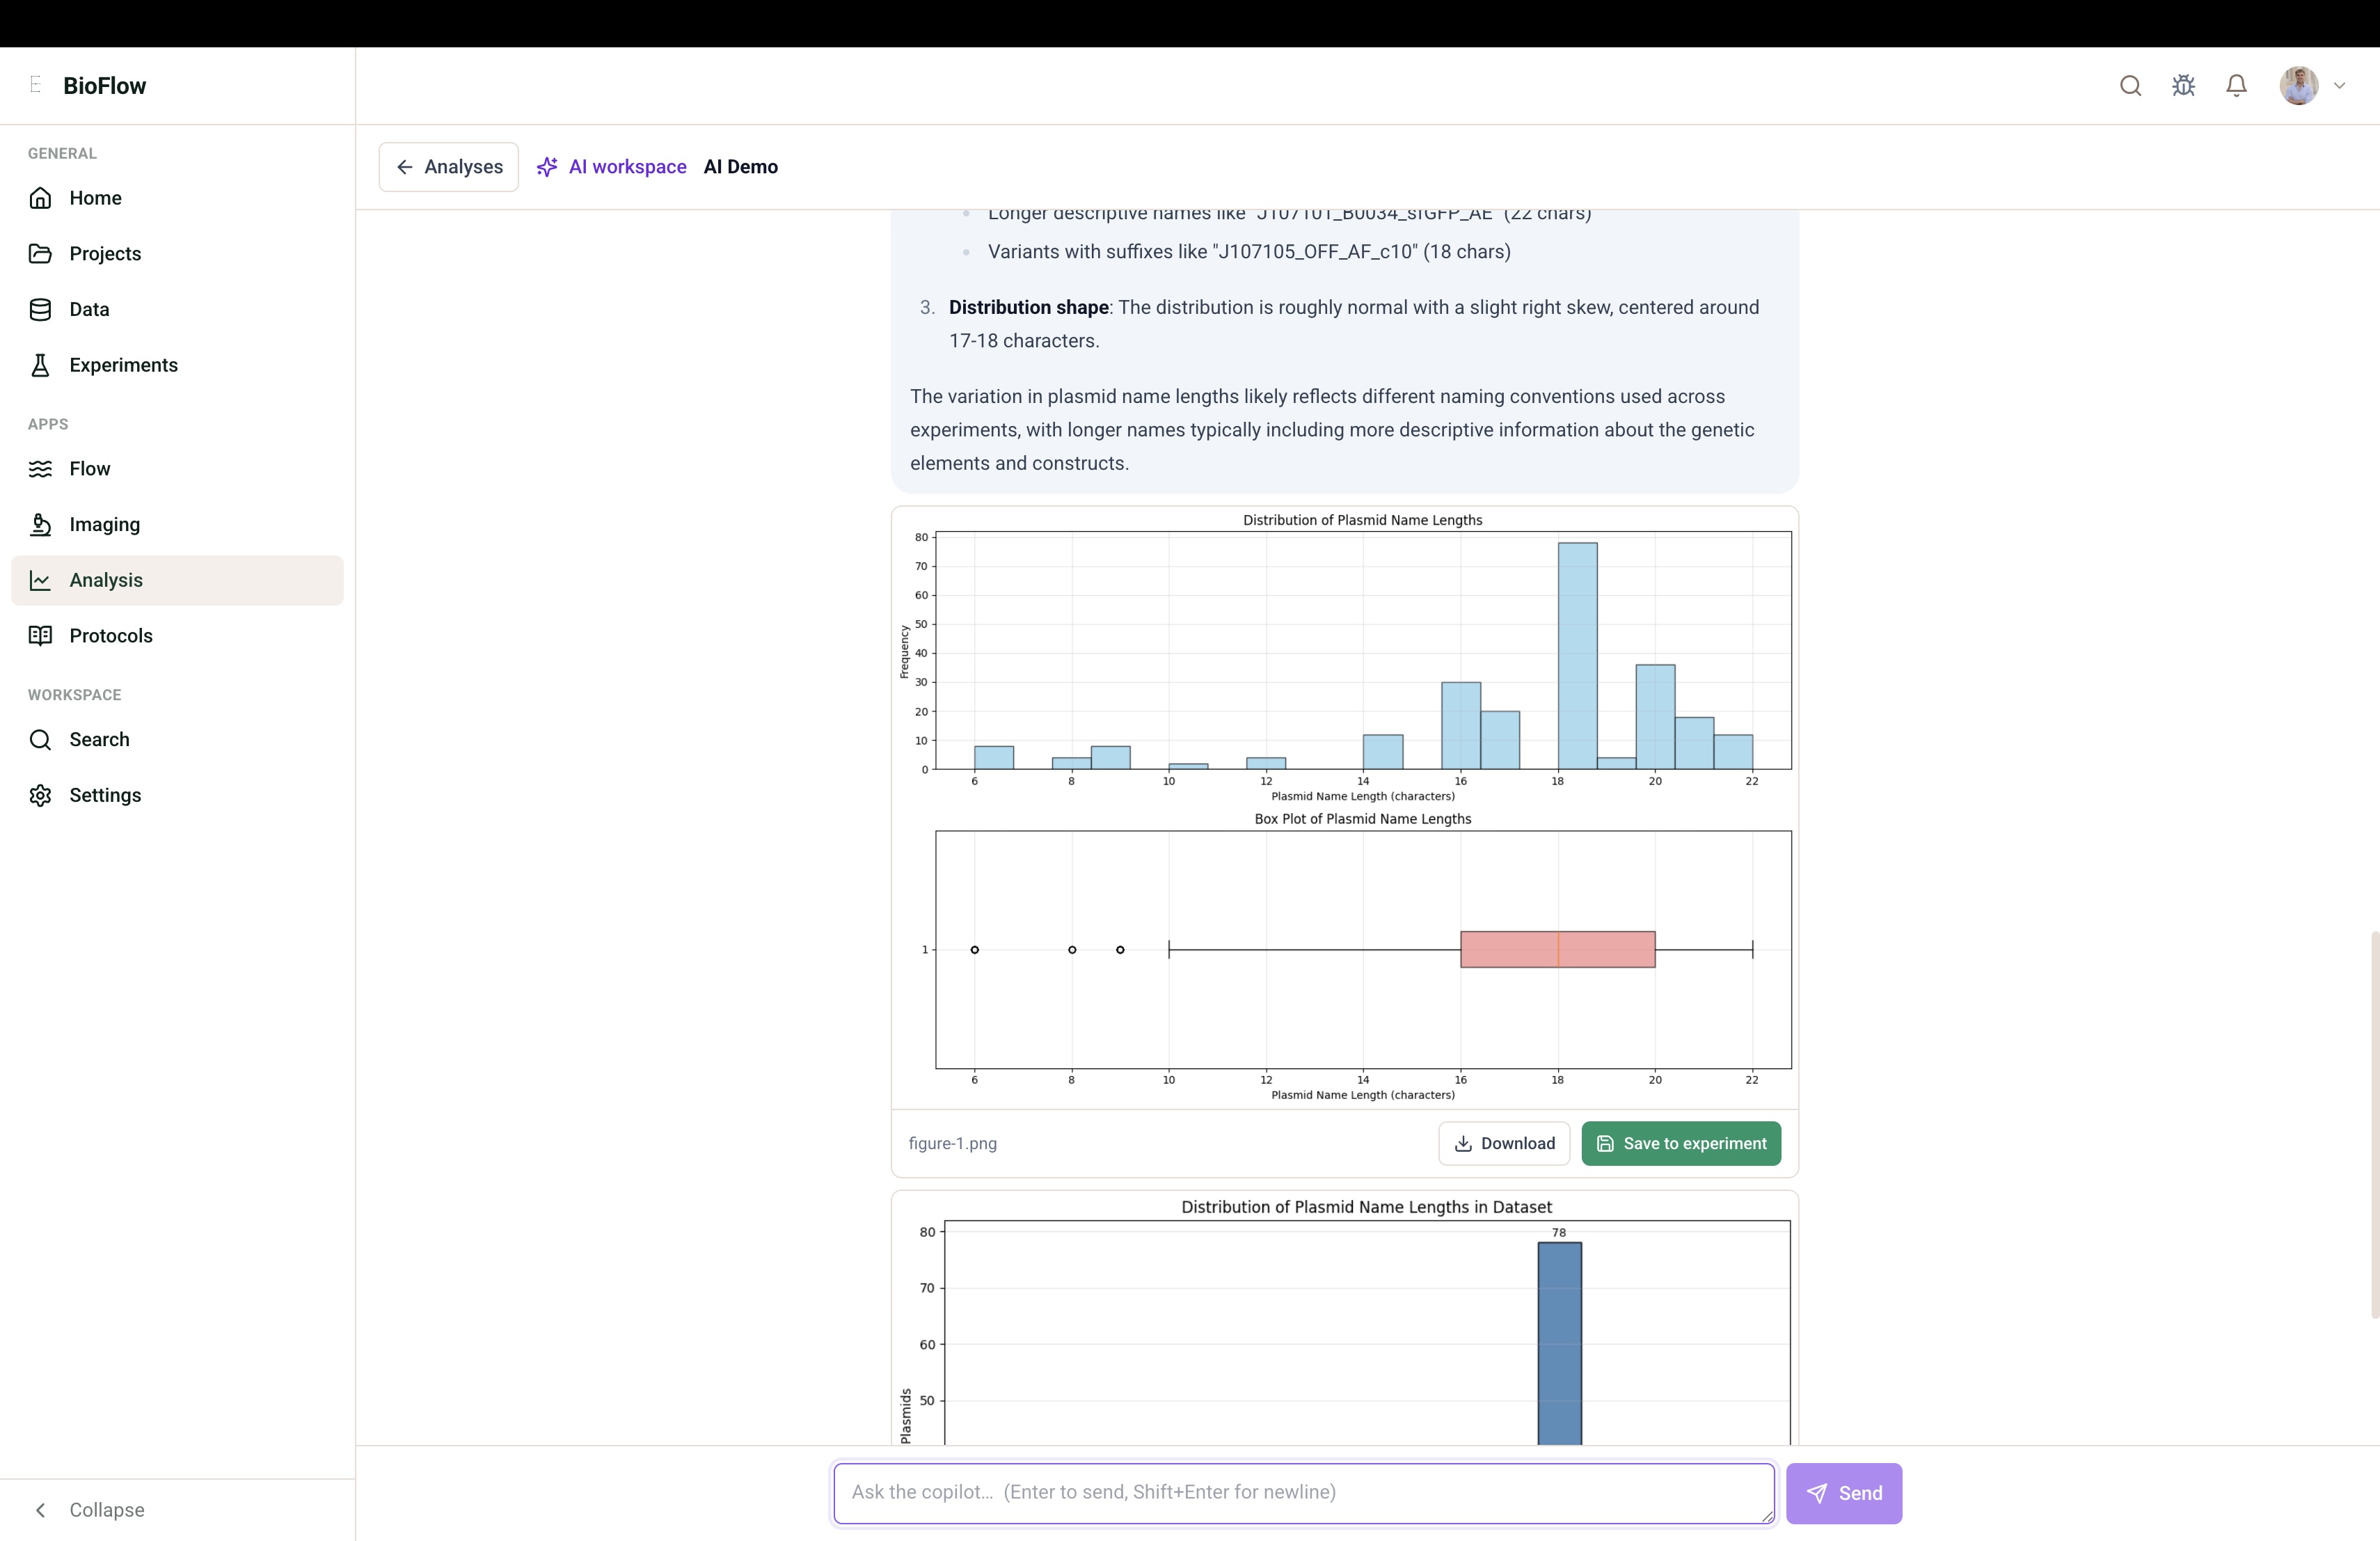Click the AI workspace sparkle icon

pyautogui.click(x=547, y=167)
